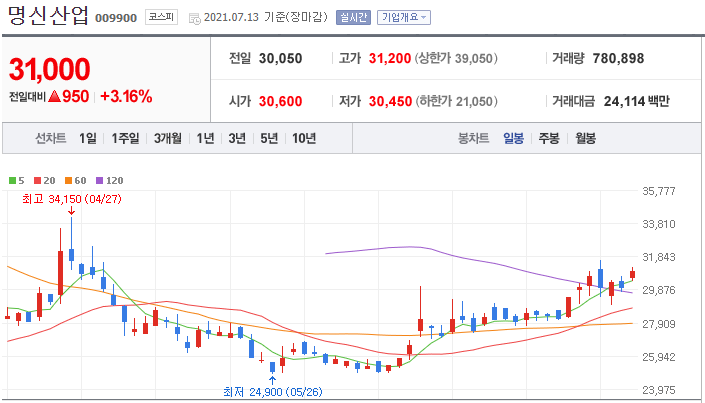Click the red up-triangle change icon
Viewport: 705px width, 403px height.
click(54, 96)
